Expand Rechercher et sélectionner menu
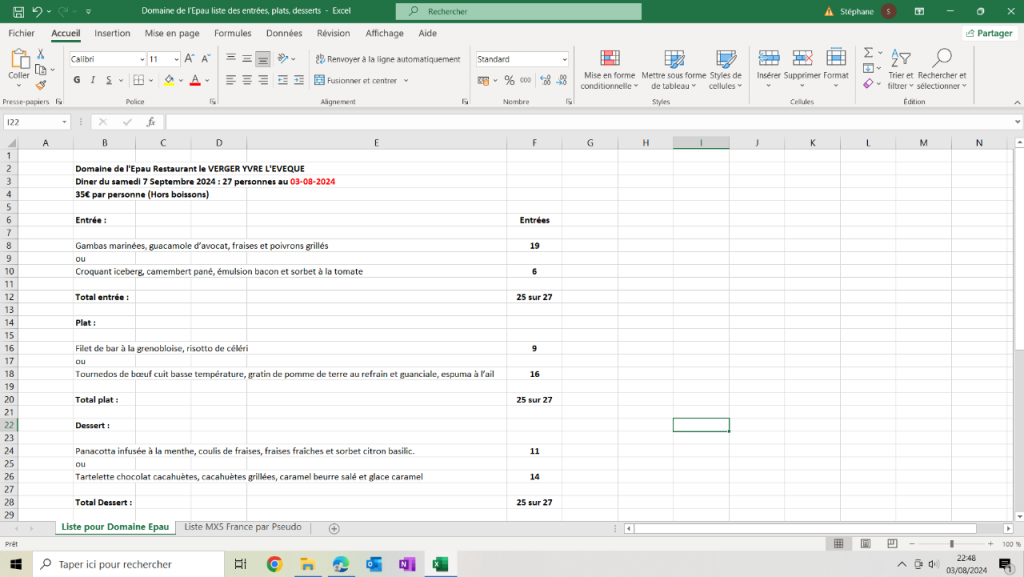The height and width of the screenshot is (577, 1024). (x=942, y=69)
